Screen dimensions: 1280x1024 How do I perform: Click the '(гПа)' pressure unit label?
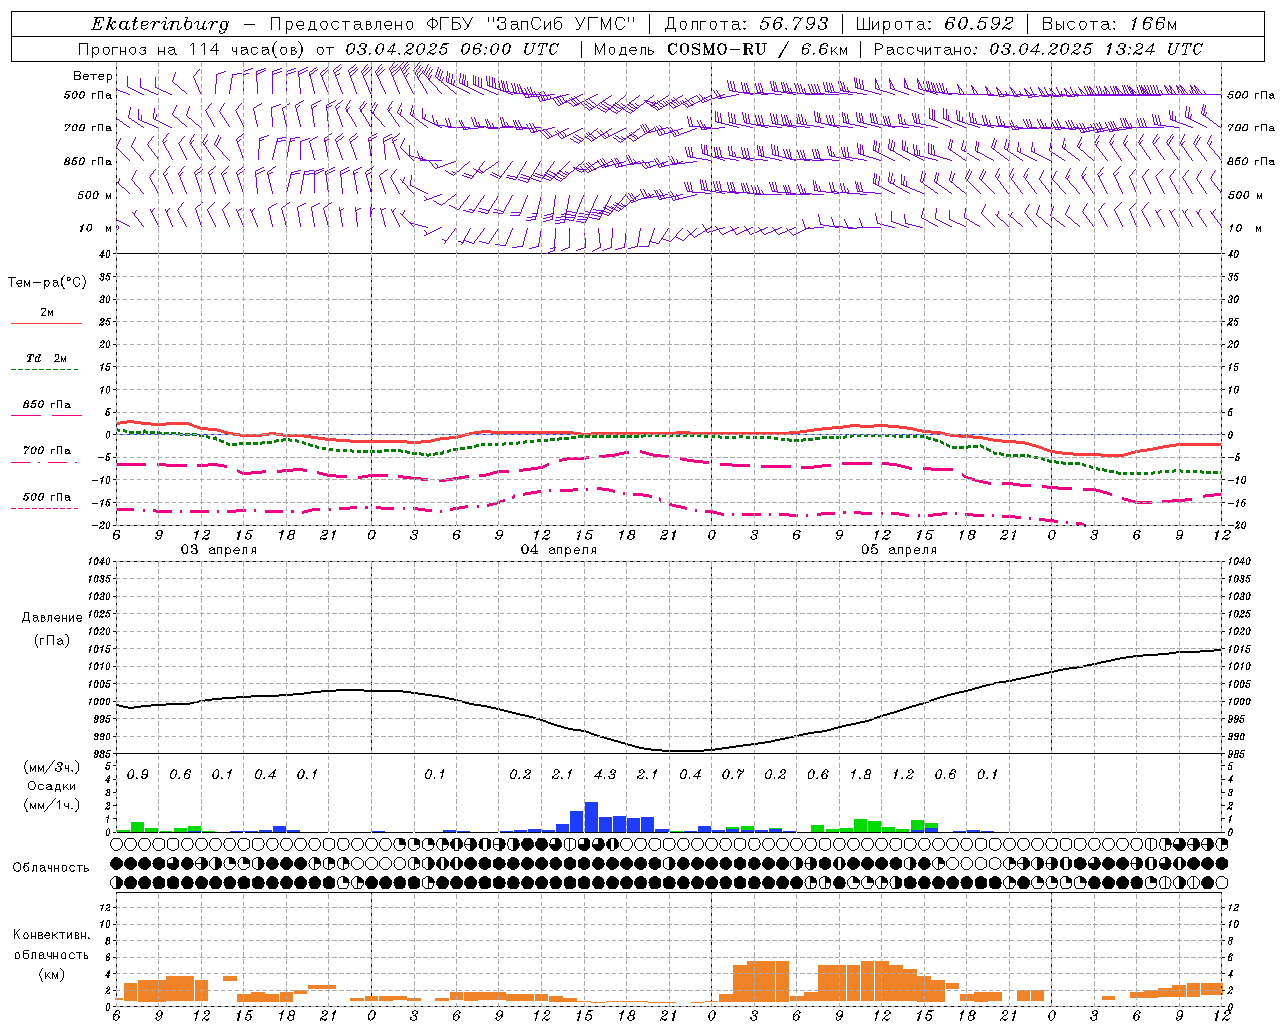pyautogui.click(x=52, y=641)
